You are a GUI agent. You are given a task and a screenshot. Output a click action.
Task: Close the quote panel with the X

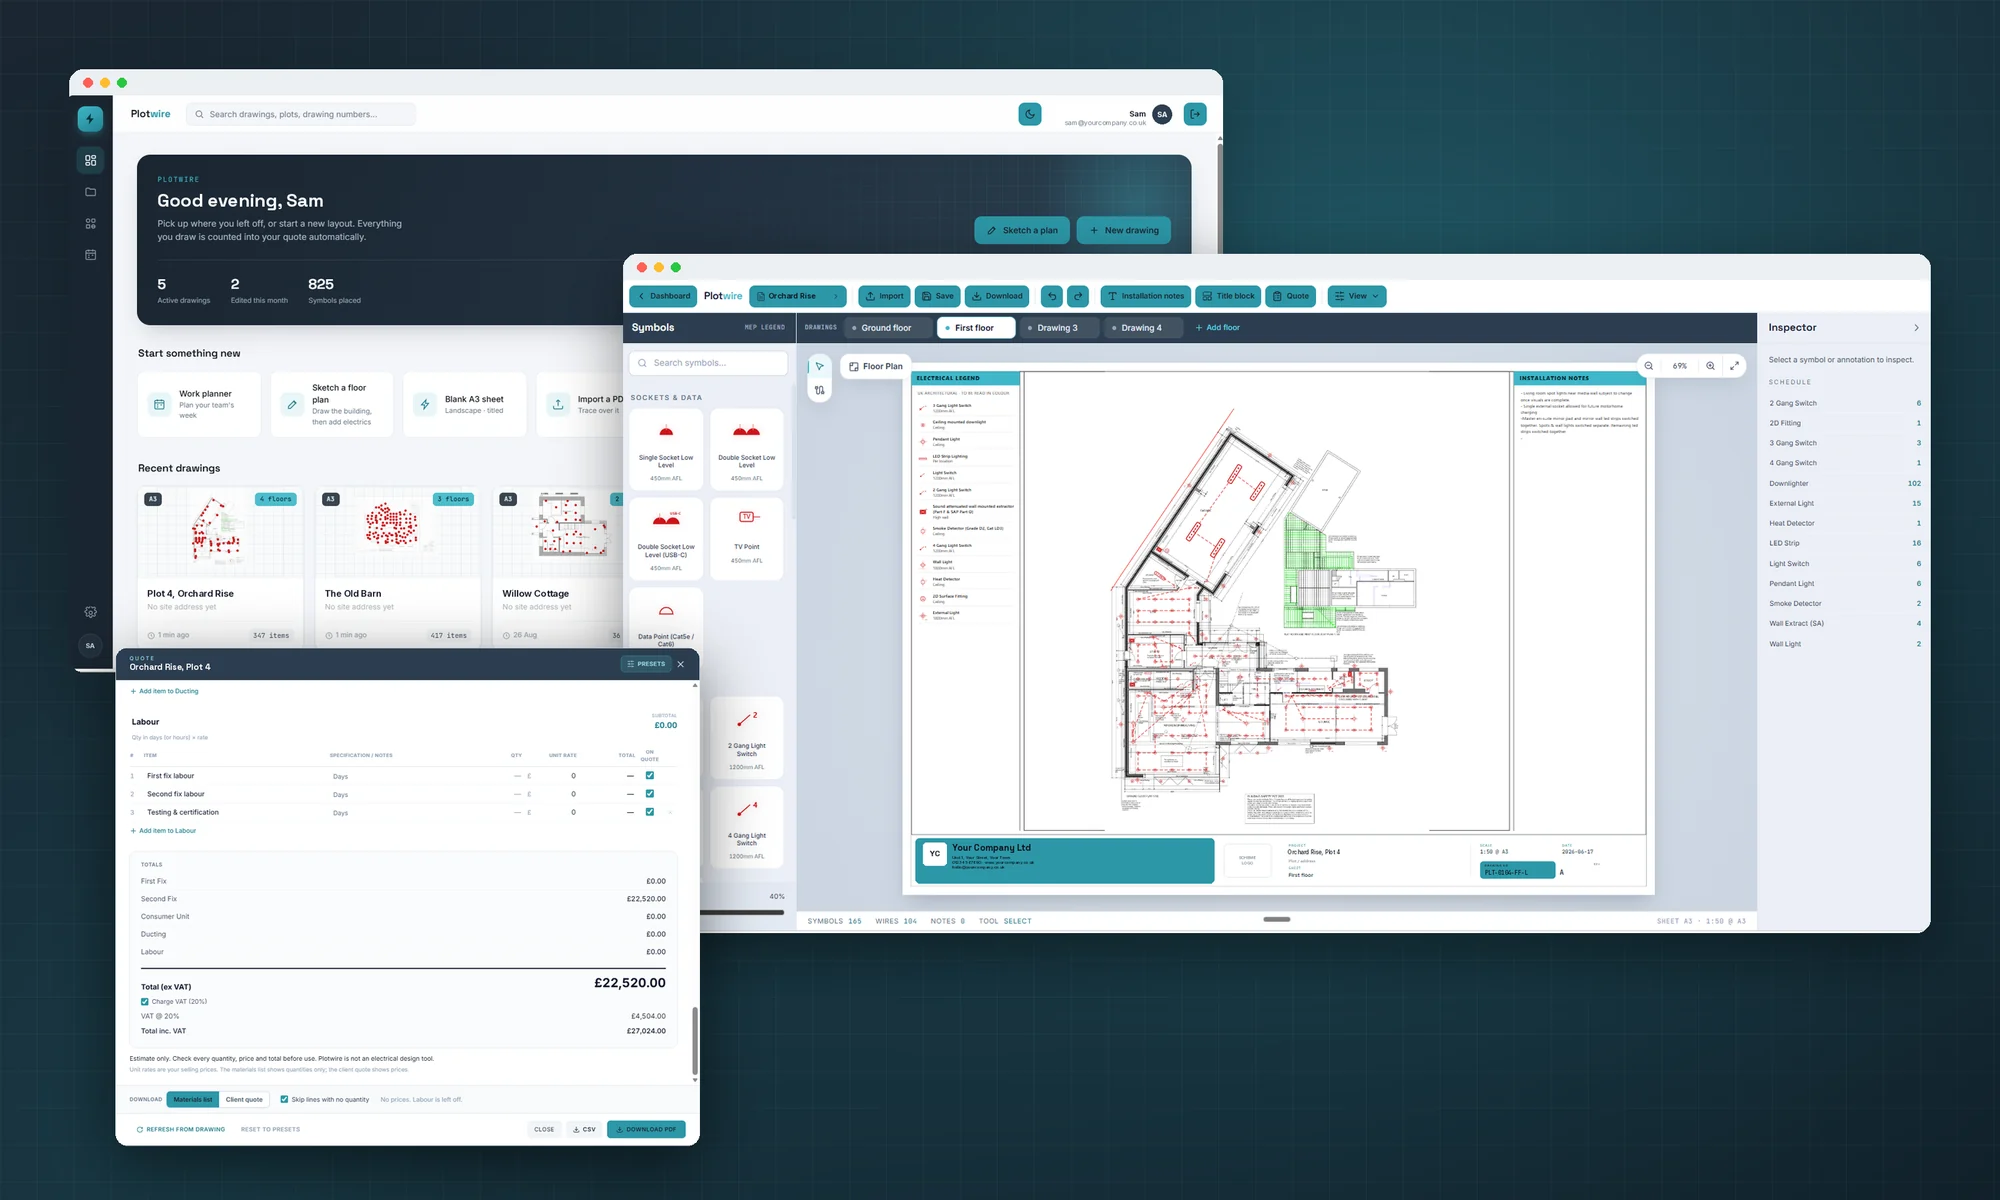(x=681, y=664)
